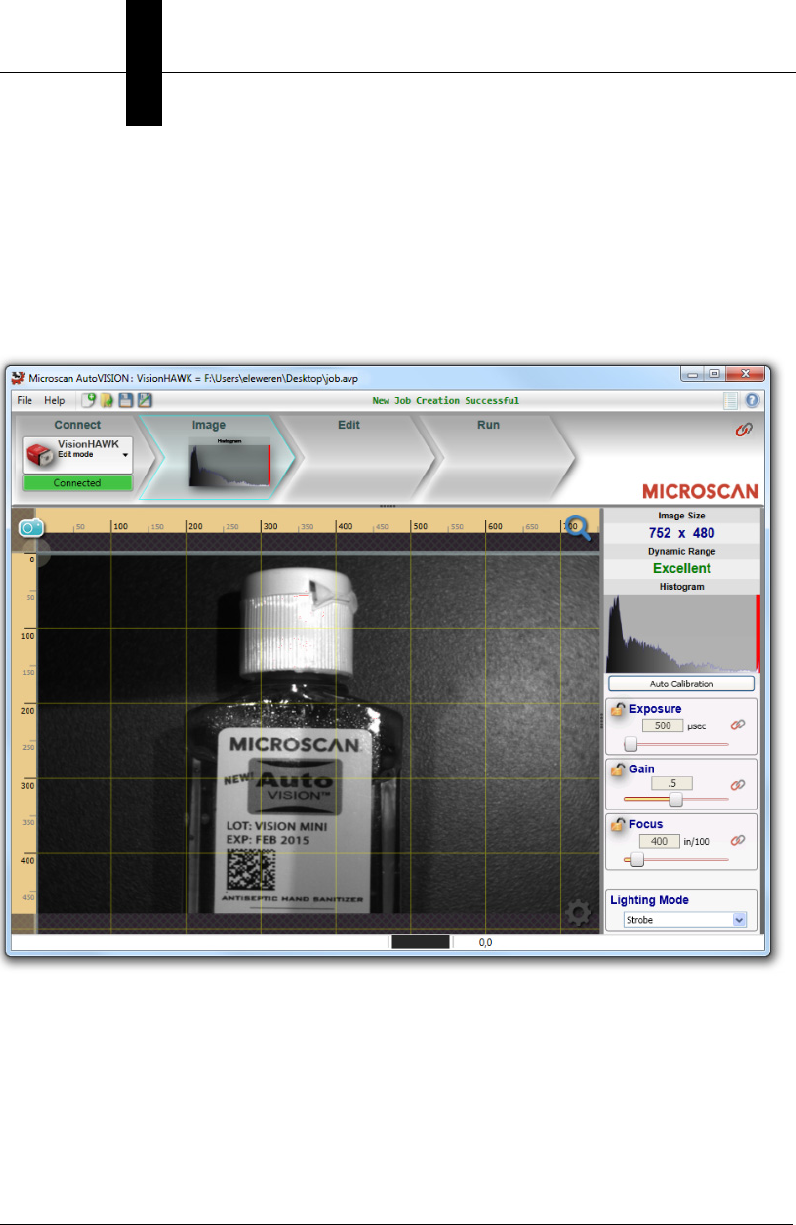Screen dimensions: 796x1225
Task: Click the MICROSCAN logo
Action: 700,491
